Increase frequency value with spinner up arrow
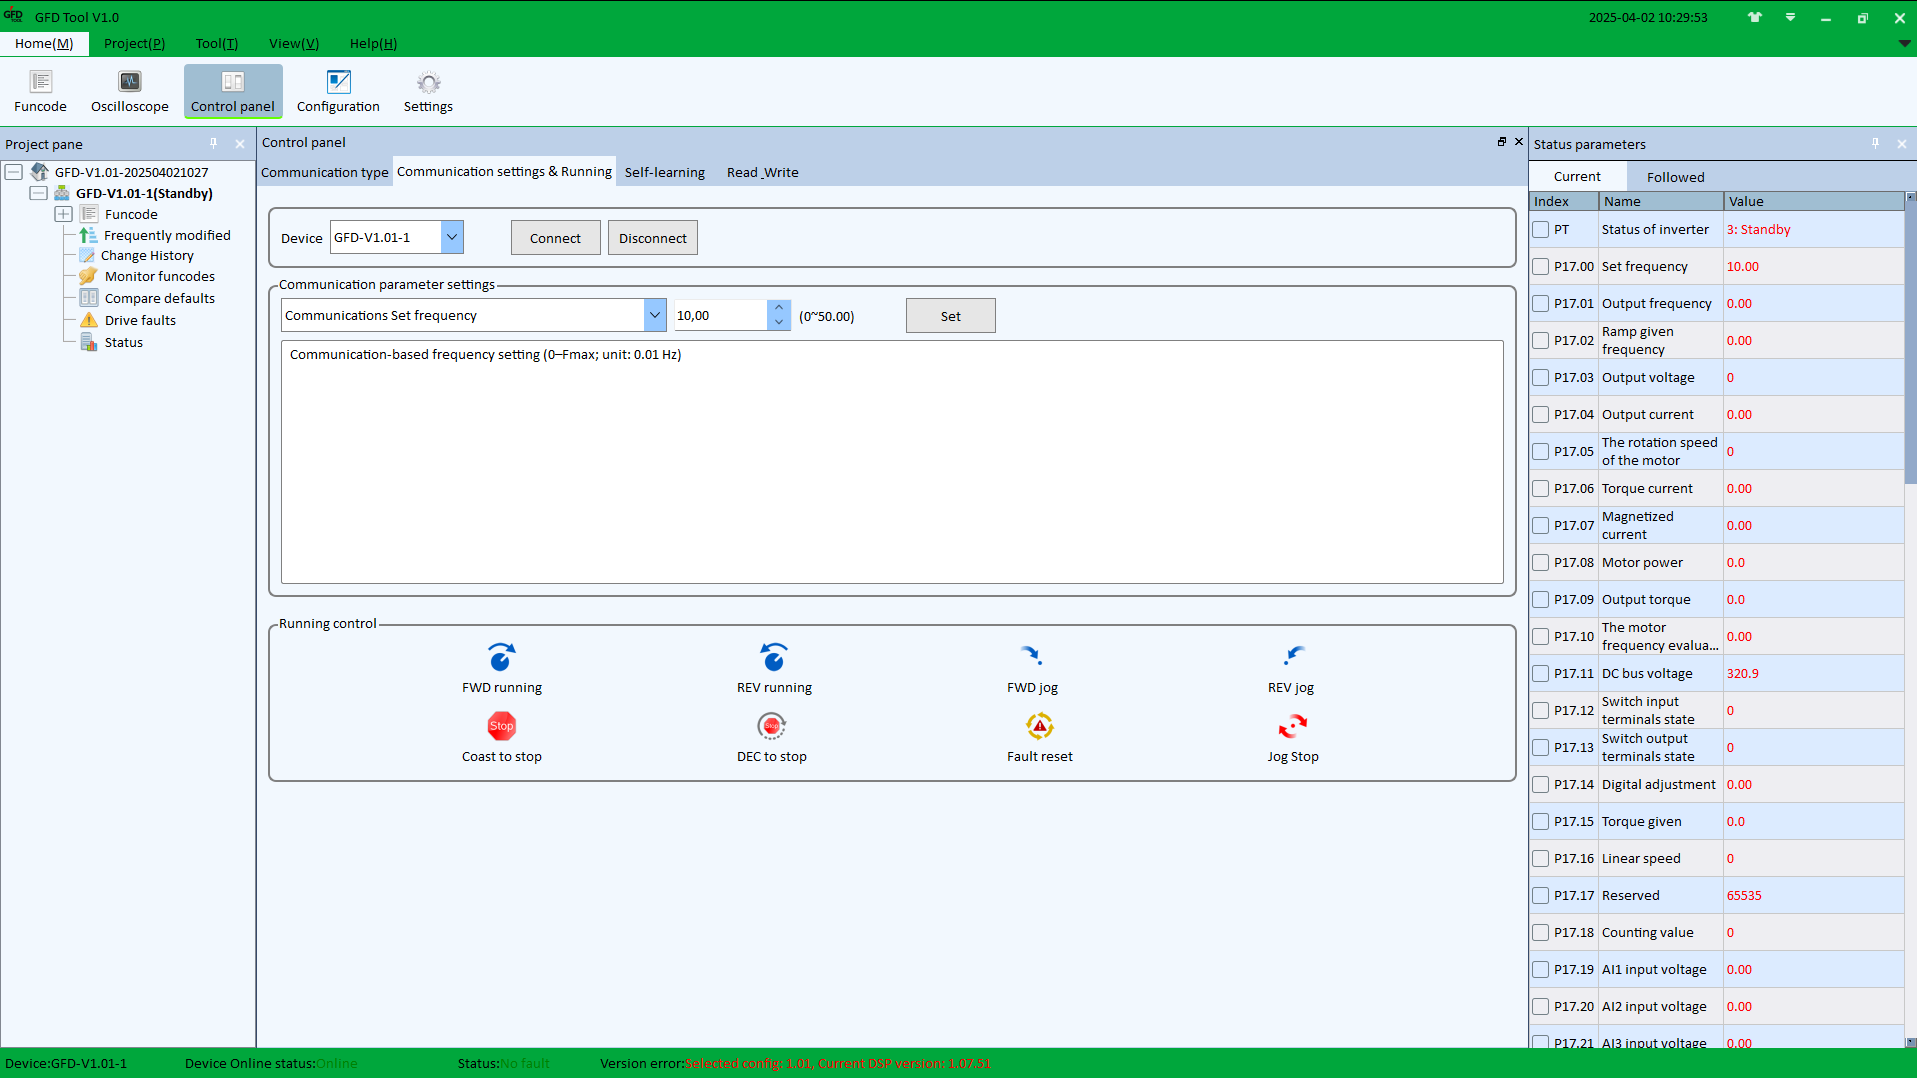Screen dimensions: 1917x1078 tap(779, 308)
